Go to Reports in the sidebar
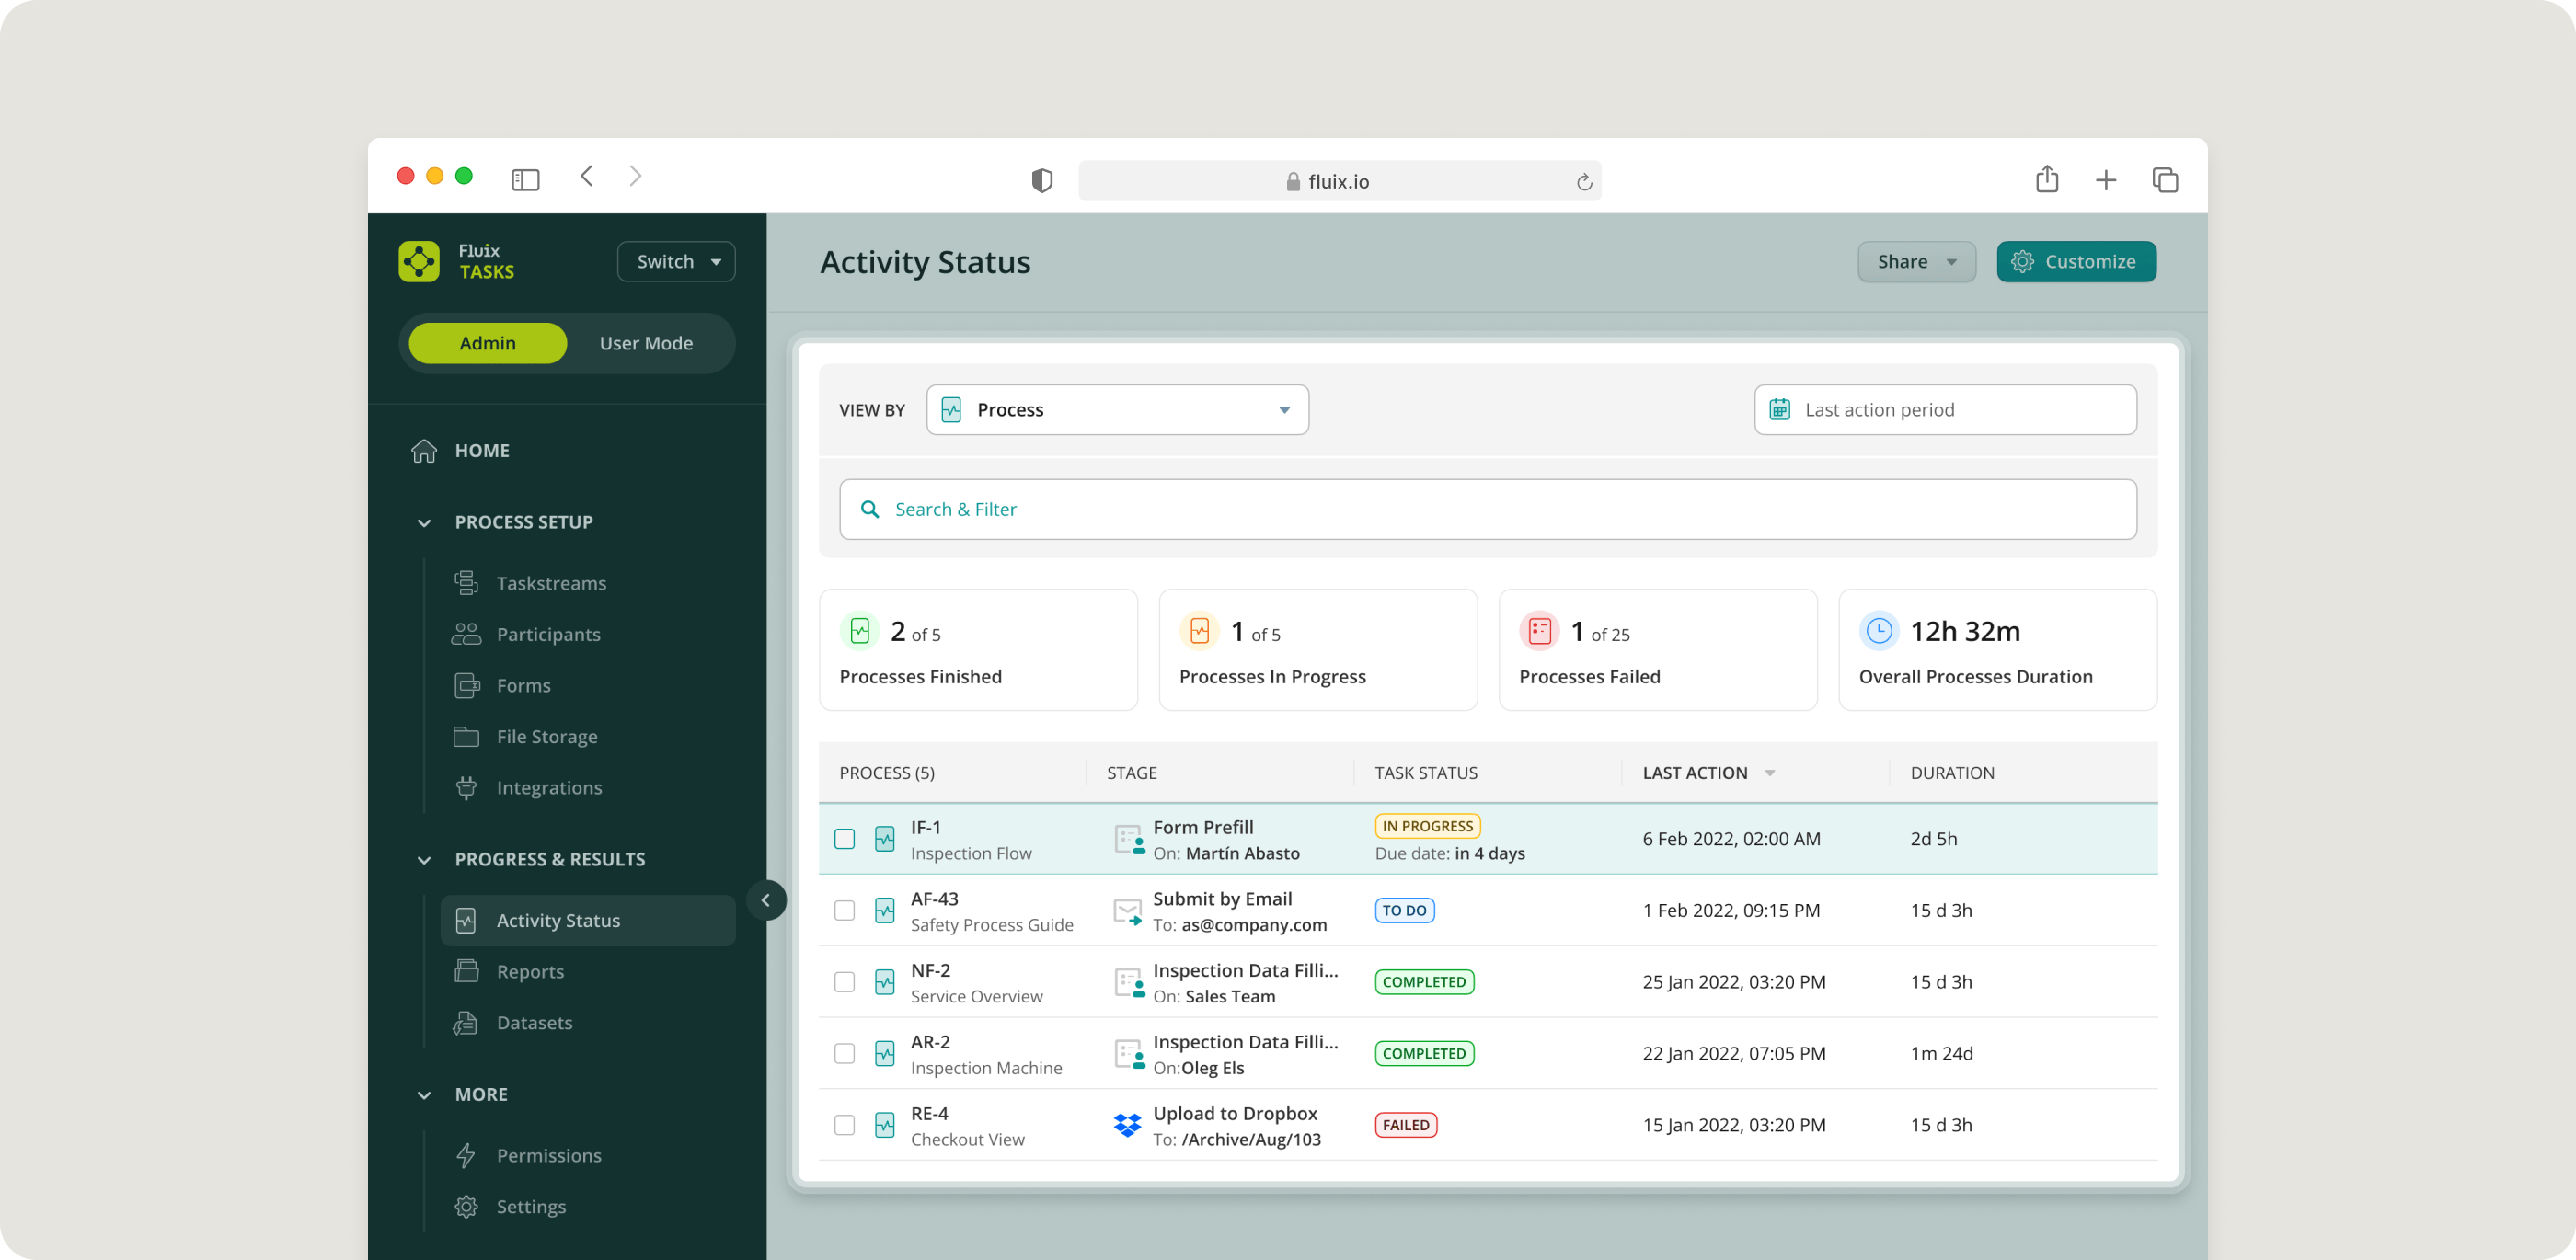The height and width of the screenshot is (1260, 2576). pos(530,972)
